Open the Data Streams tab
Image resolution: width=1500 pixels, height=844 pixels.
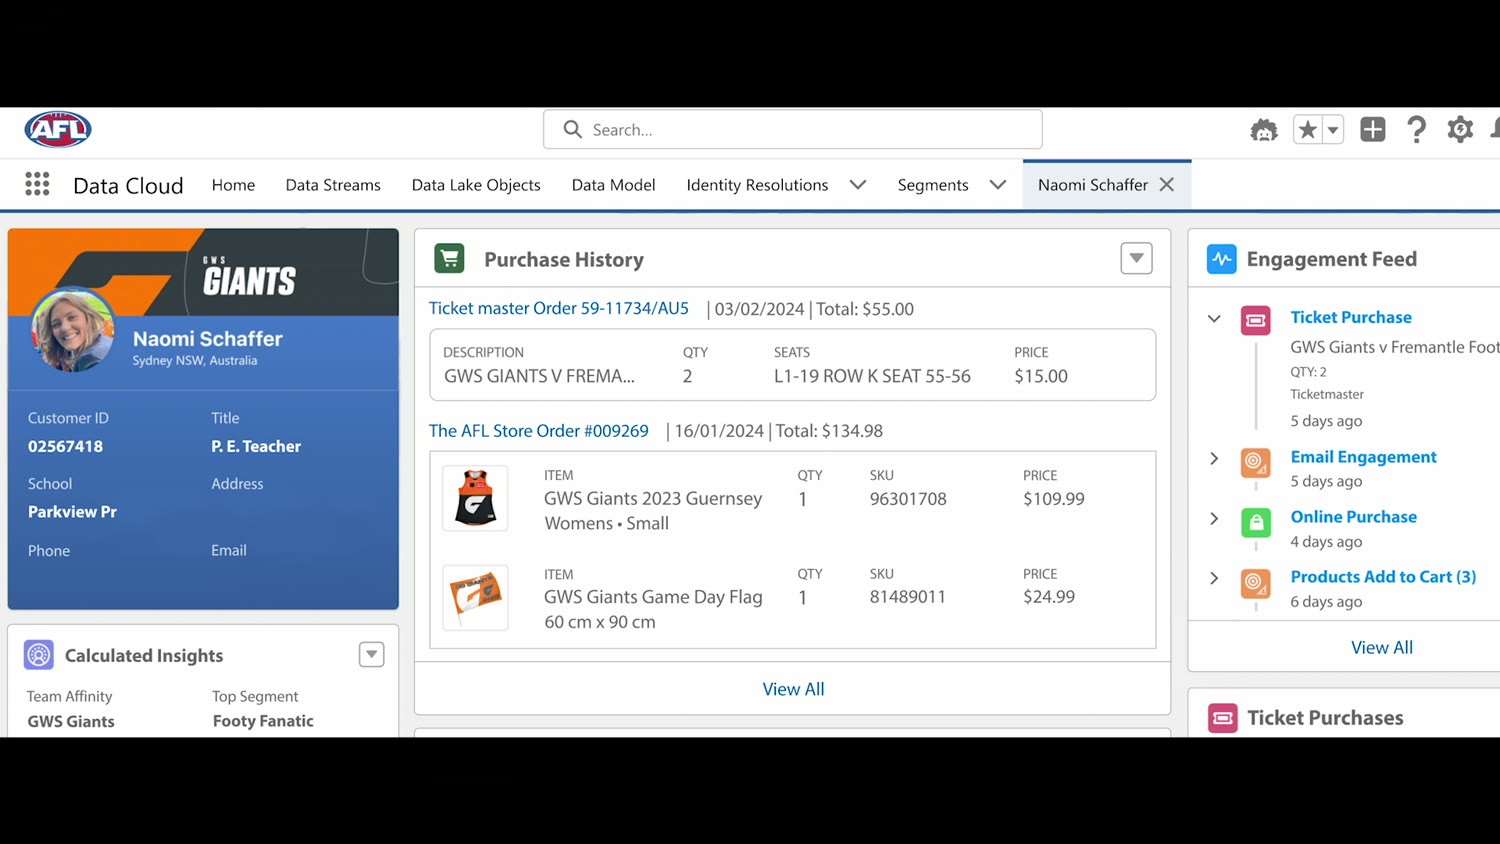pos(333,185)
